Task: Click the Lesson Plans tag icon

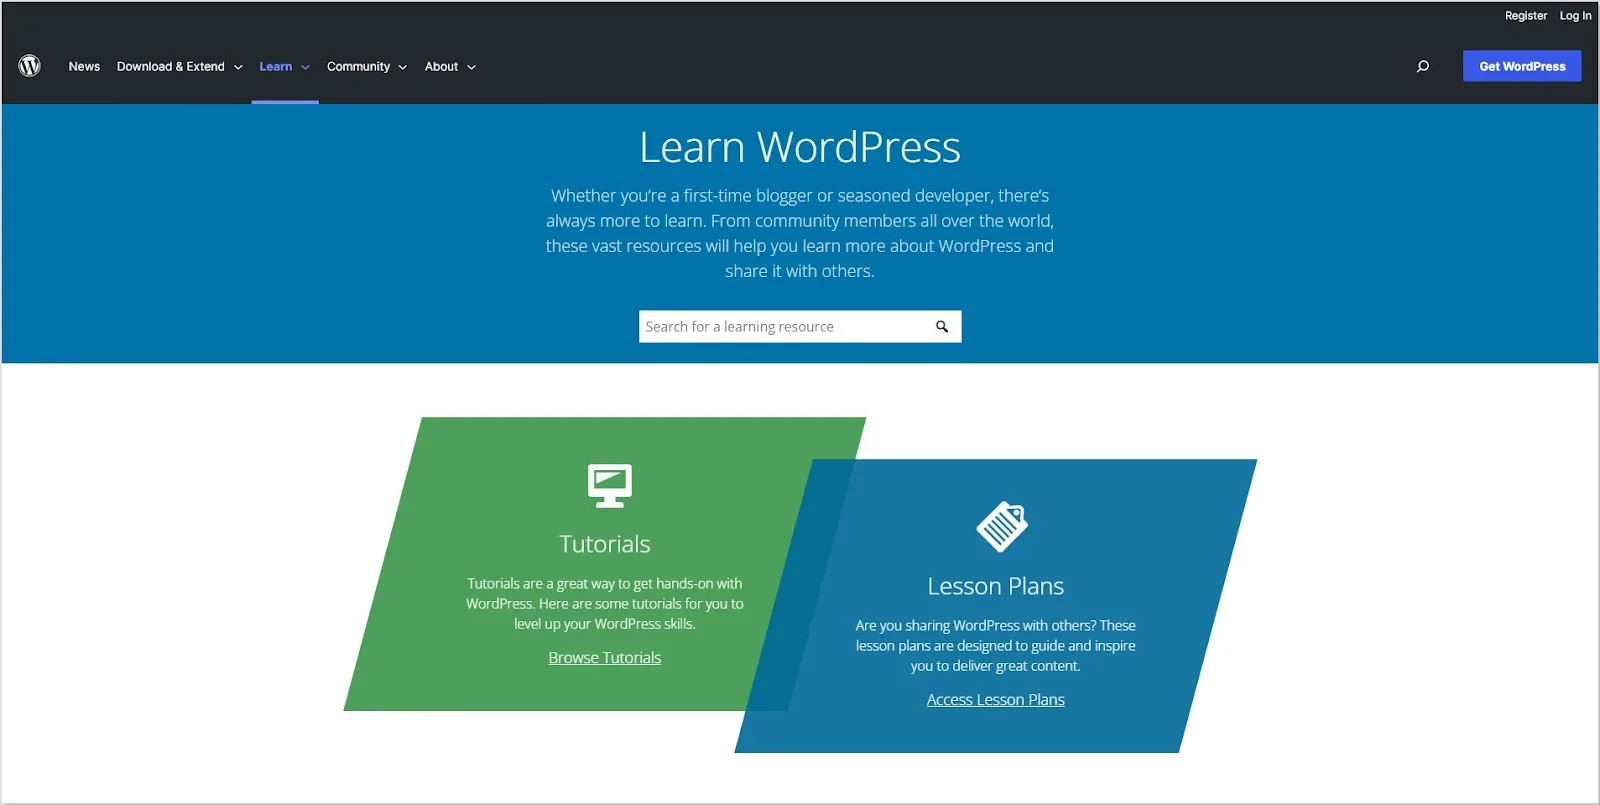Action: pos(1002,527)
